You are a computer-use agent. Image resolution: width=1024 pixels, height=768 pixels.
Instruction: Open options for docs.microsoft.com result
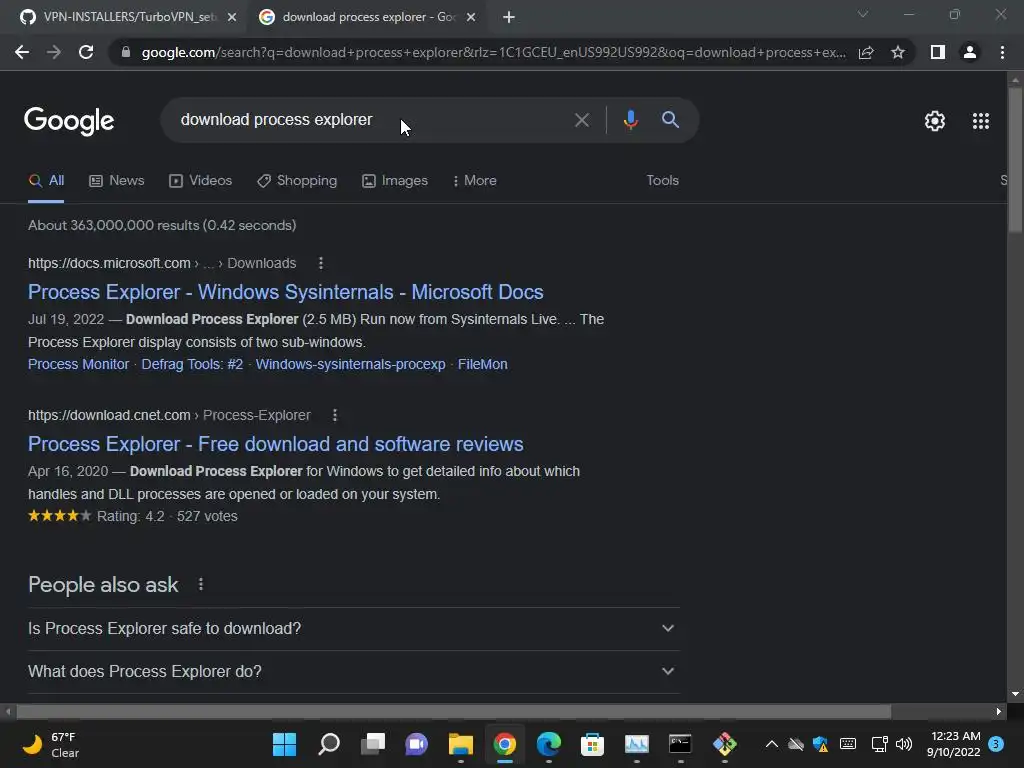click(x=321, y=263)
